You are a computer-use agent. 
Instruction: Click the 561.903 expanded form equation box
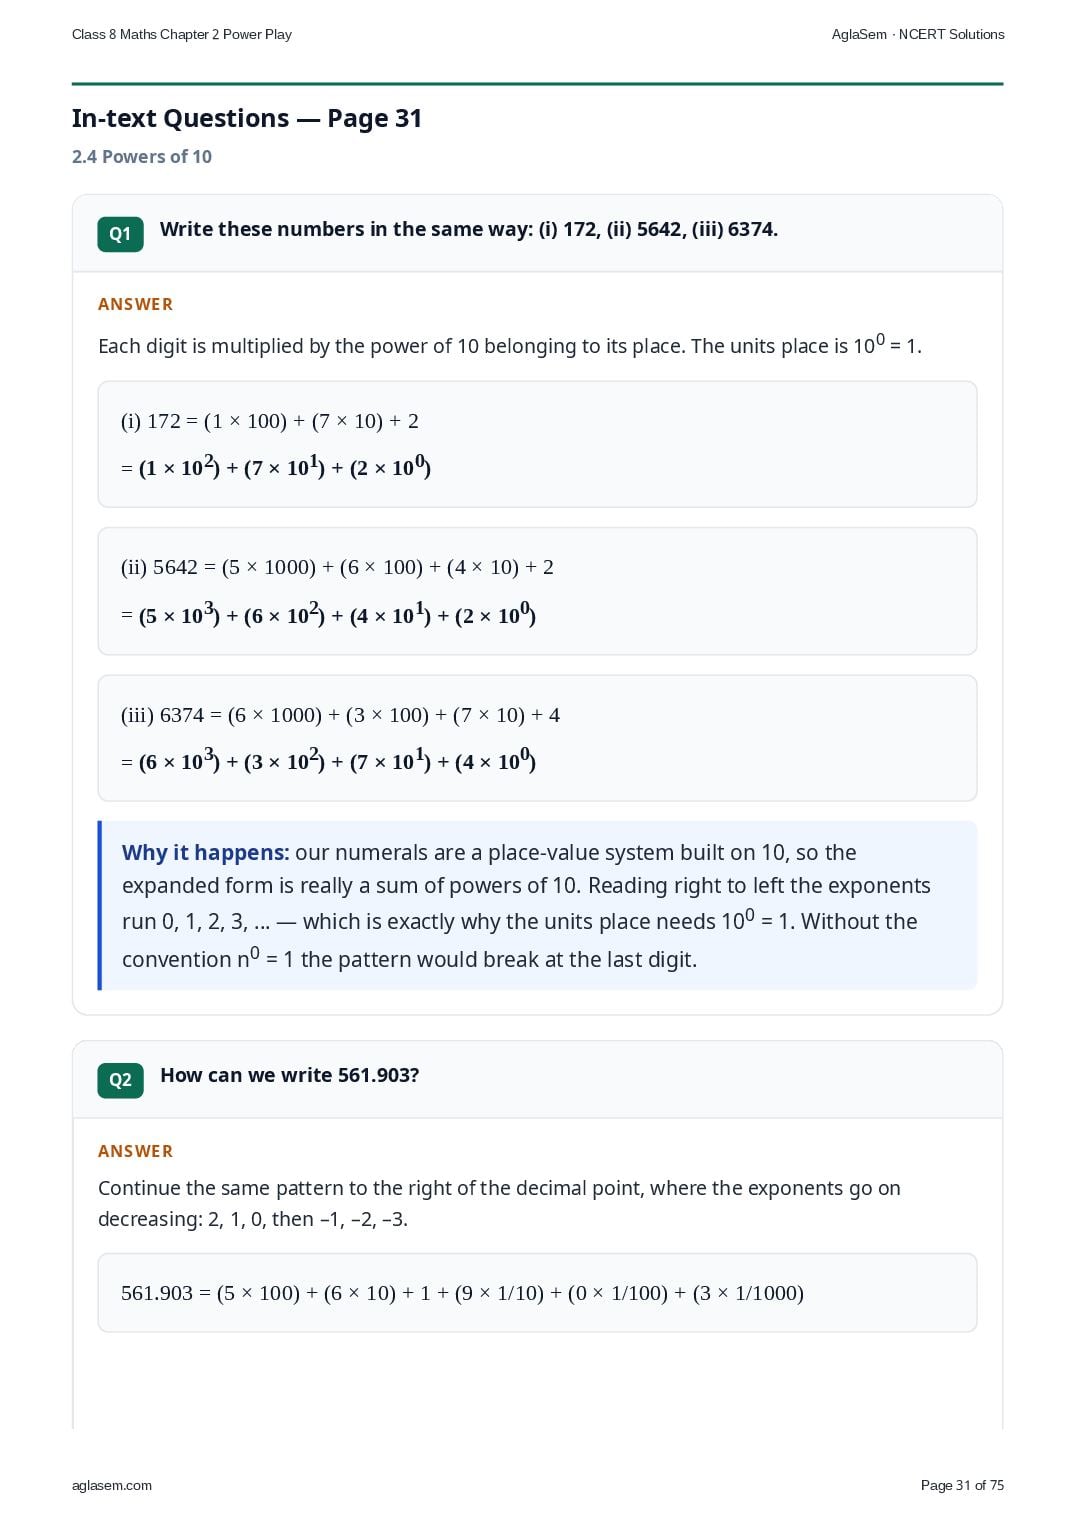tap(537, 1293)
